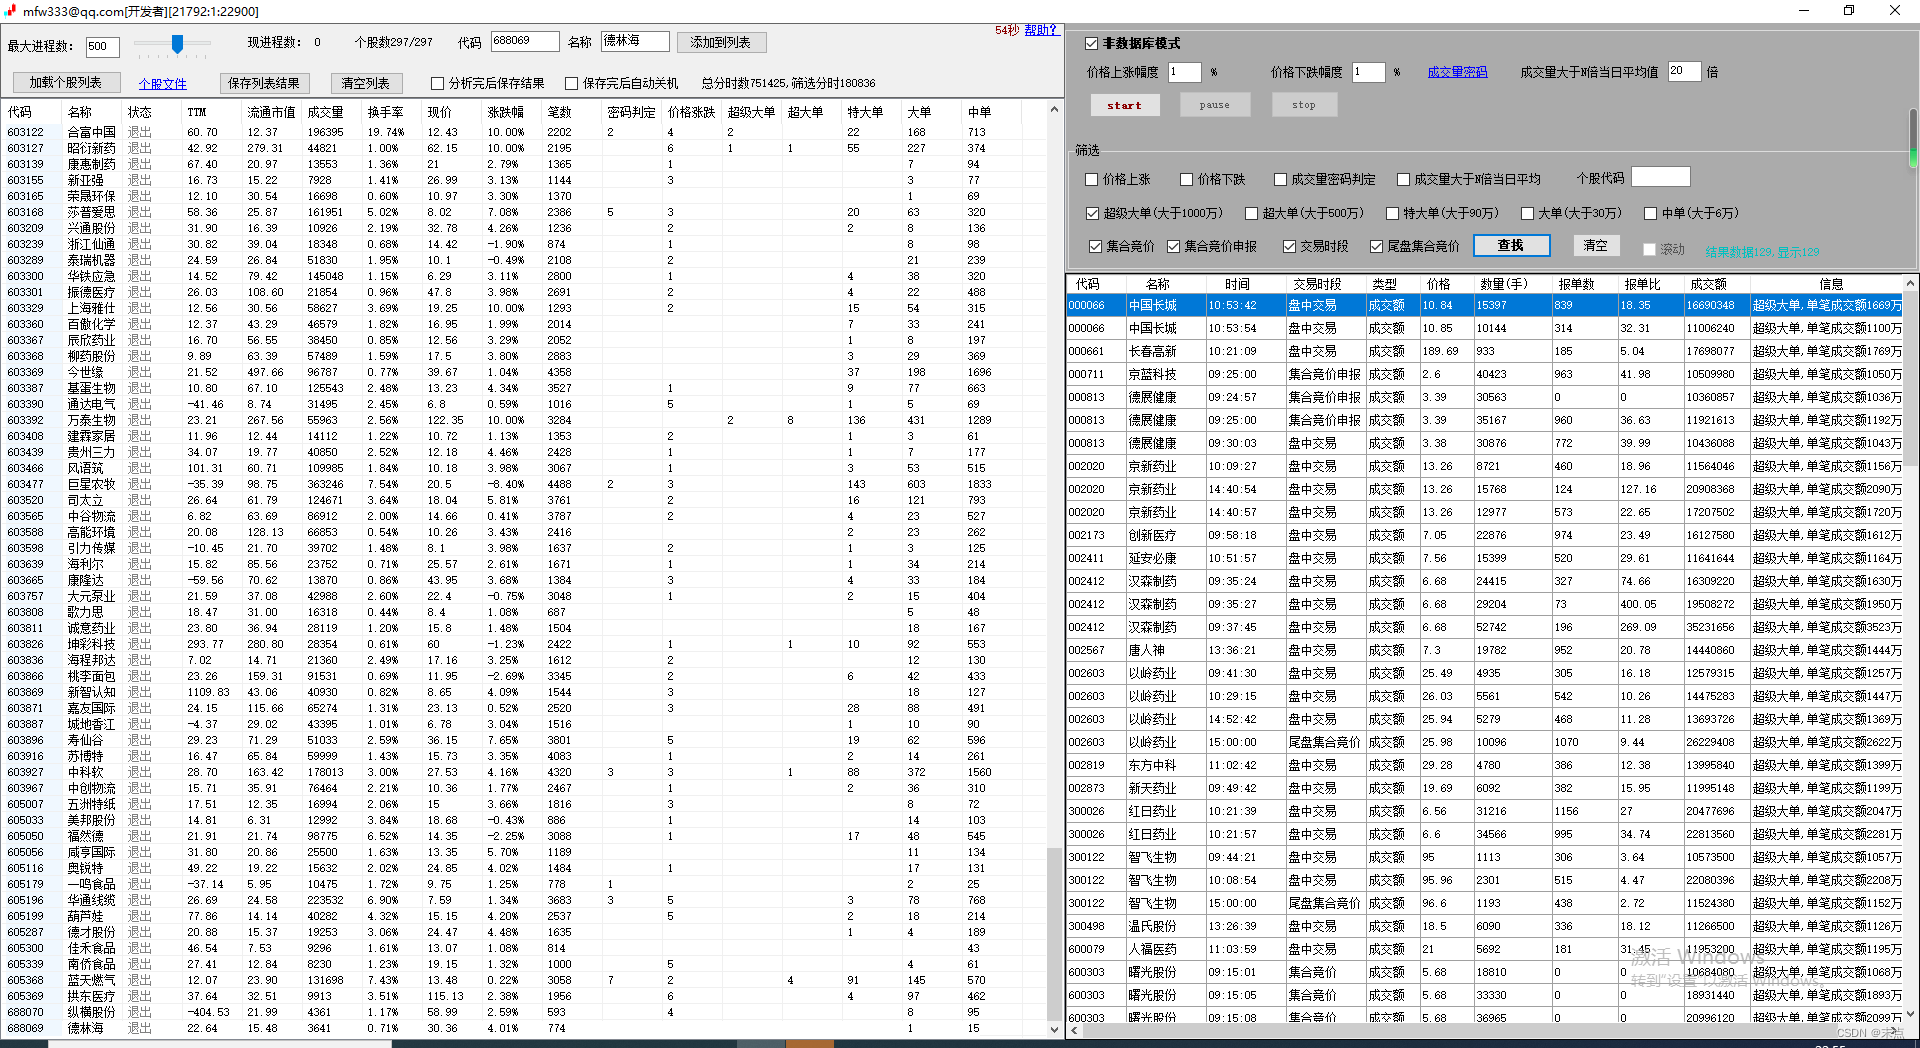This screenshot has width=1920, height=1048.
Task: Check 特大单(大于90万) filter
Action: 1392,214
